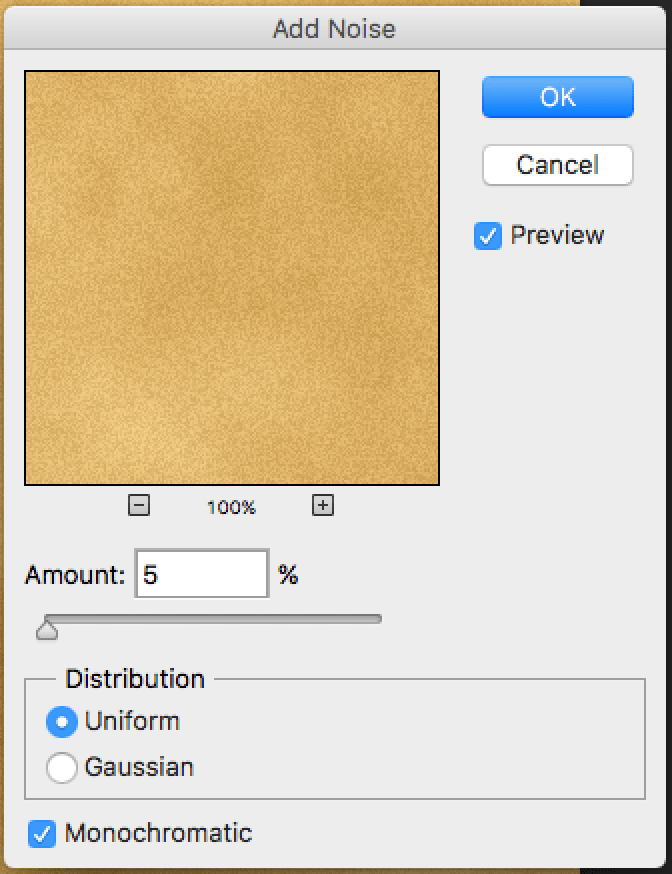Click Cancel to dismiss Add Noise
Image resolution: width=672 pixels, height=874 pixels.
coord(557,165)
